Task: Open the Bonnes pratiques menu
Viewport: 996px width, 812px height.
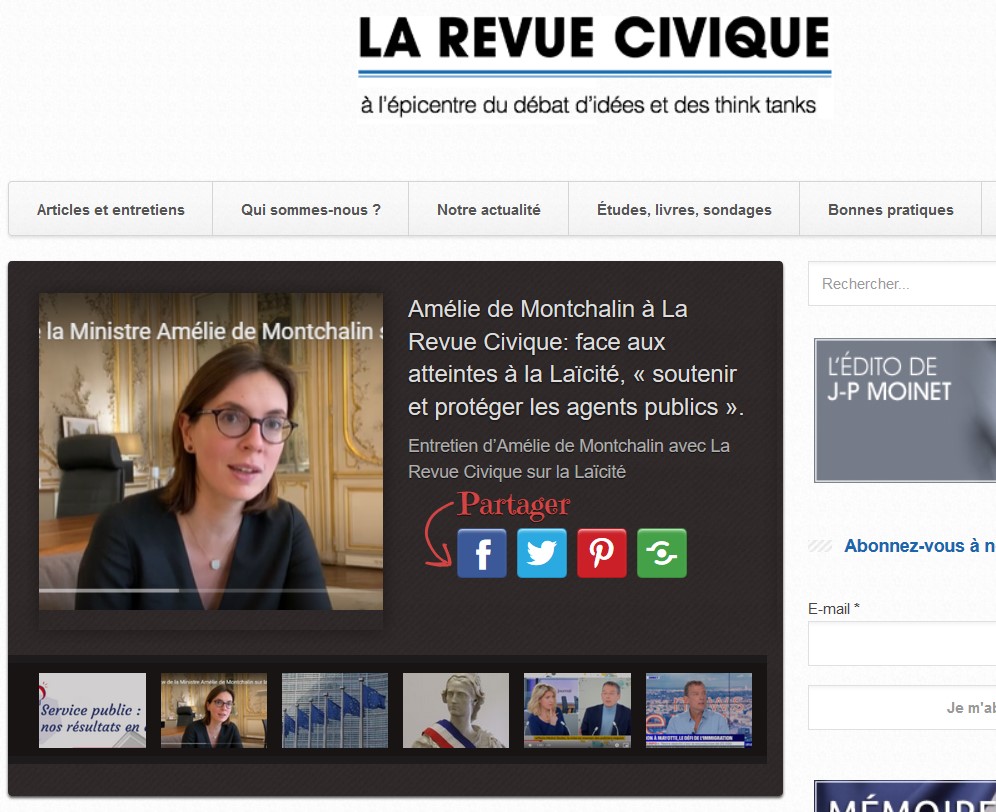Action: click(891, 209)
